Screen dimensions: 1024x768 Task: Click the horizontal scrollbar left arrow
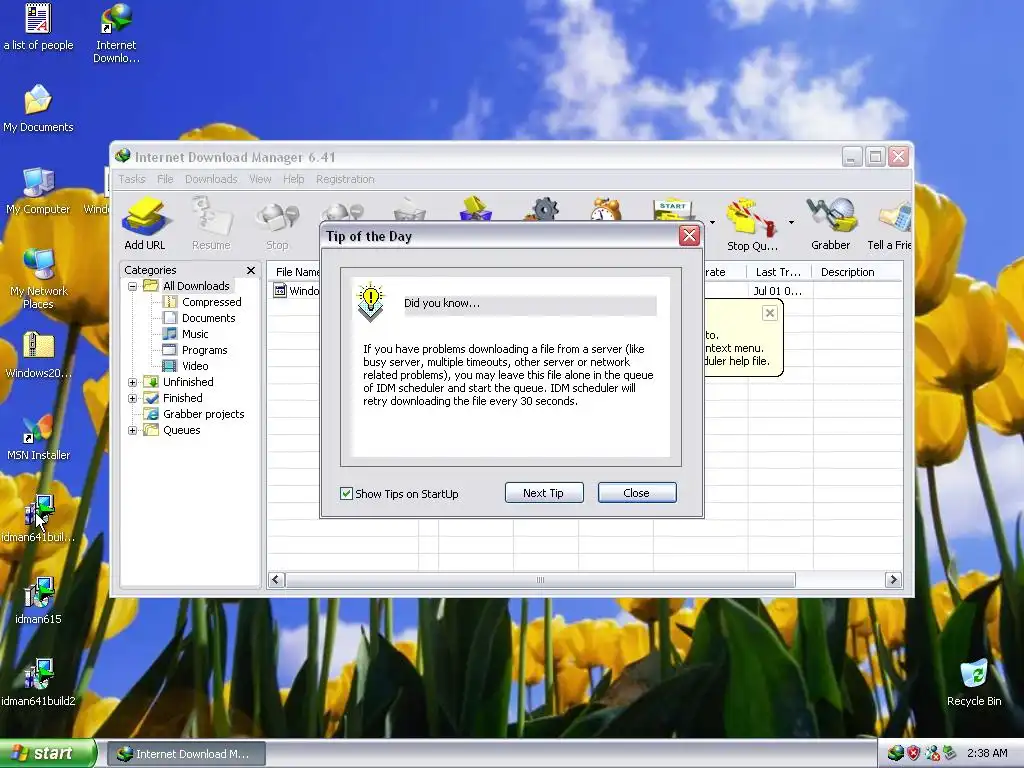coord(276,579)
